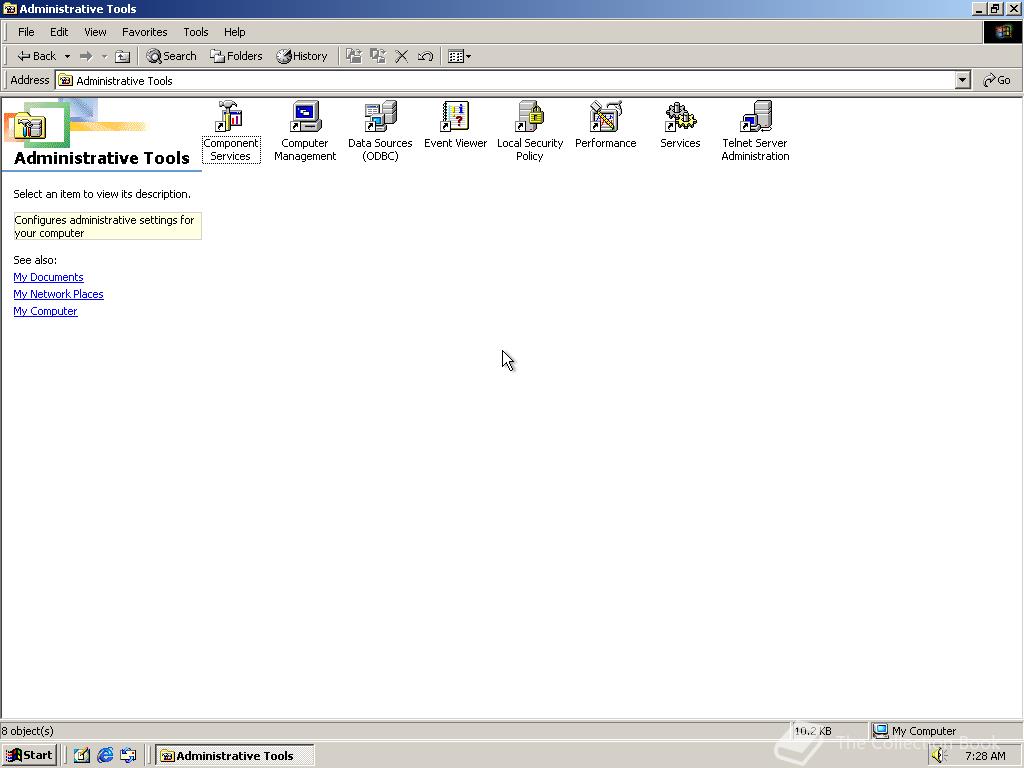Click inside the Address field
Screen dimensions: 1024x768
coord(506,80)
